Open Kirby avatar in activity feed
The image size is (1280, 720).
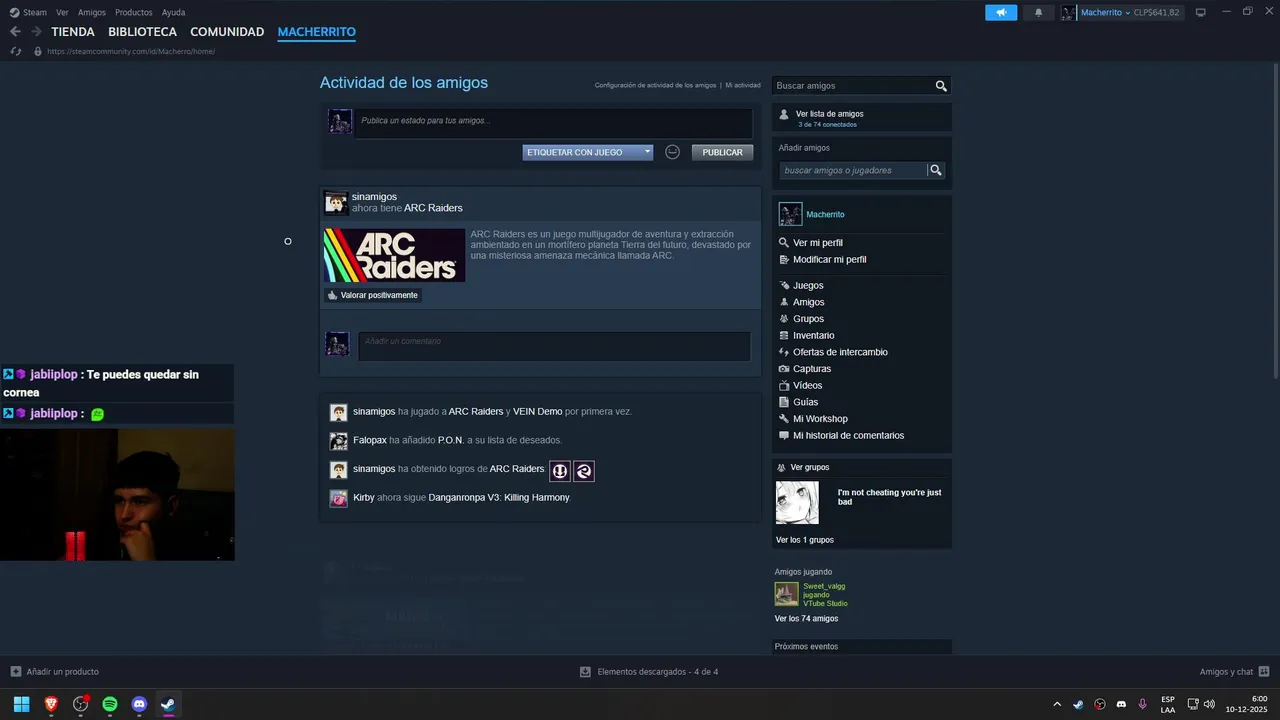pyautogui.click(x=339, y=498)
